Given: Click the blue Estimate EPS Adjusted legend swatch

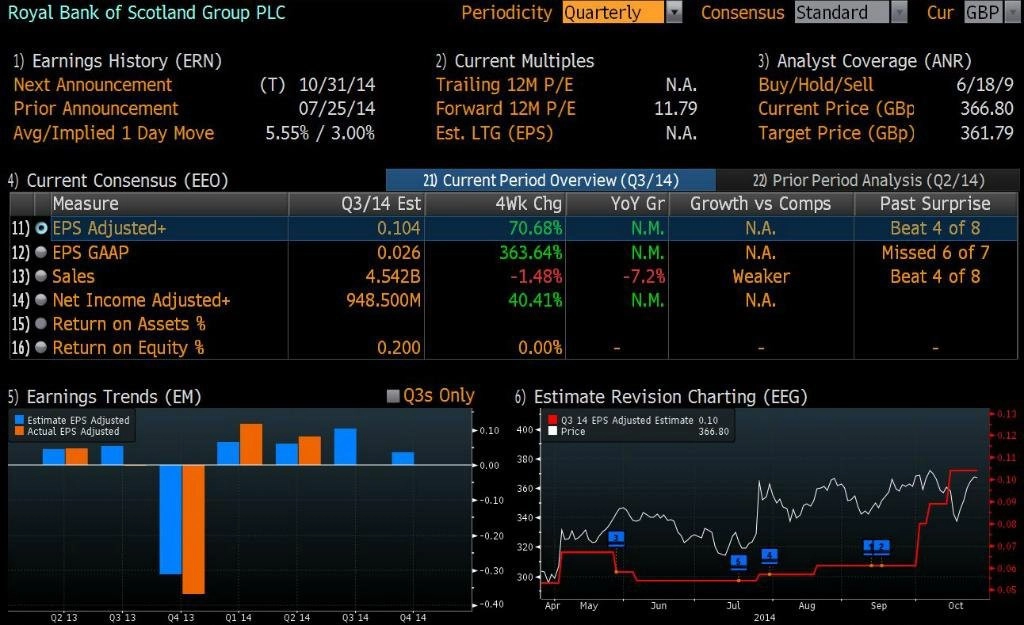Looking at the screenshot, I should (19, 420).
